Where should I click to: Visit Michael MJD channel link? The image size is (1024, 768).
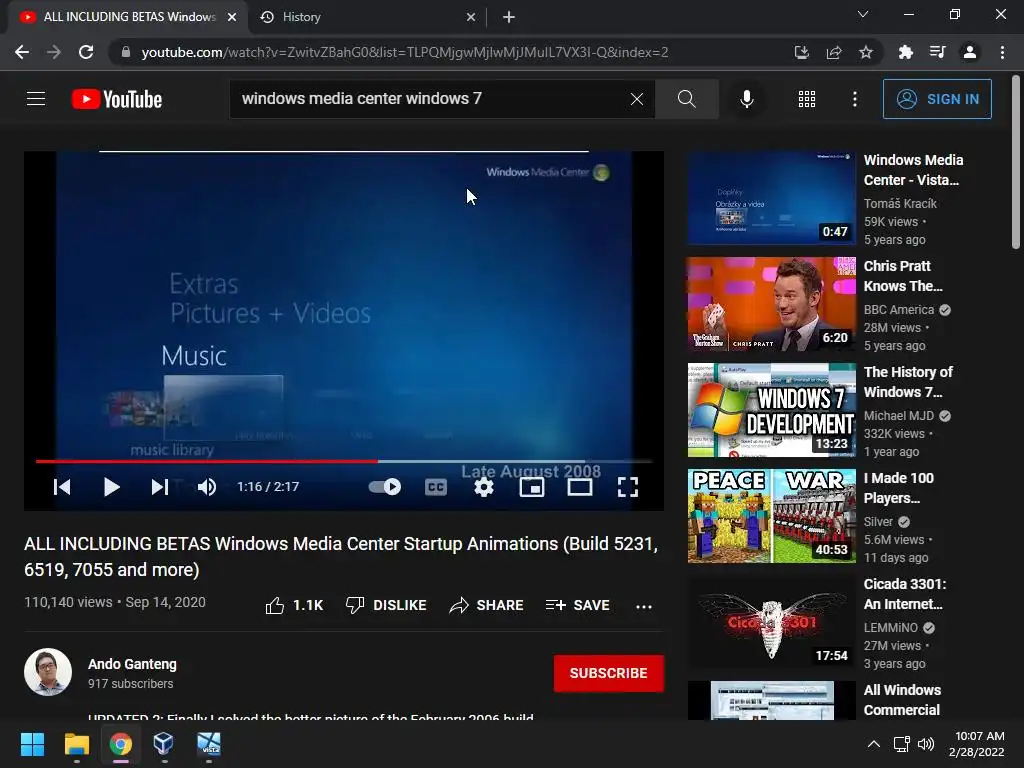[x=899, y=415]
